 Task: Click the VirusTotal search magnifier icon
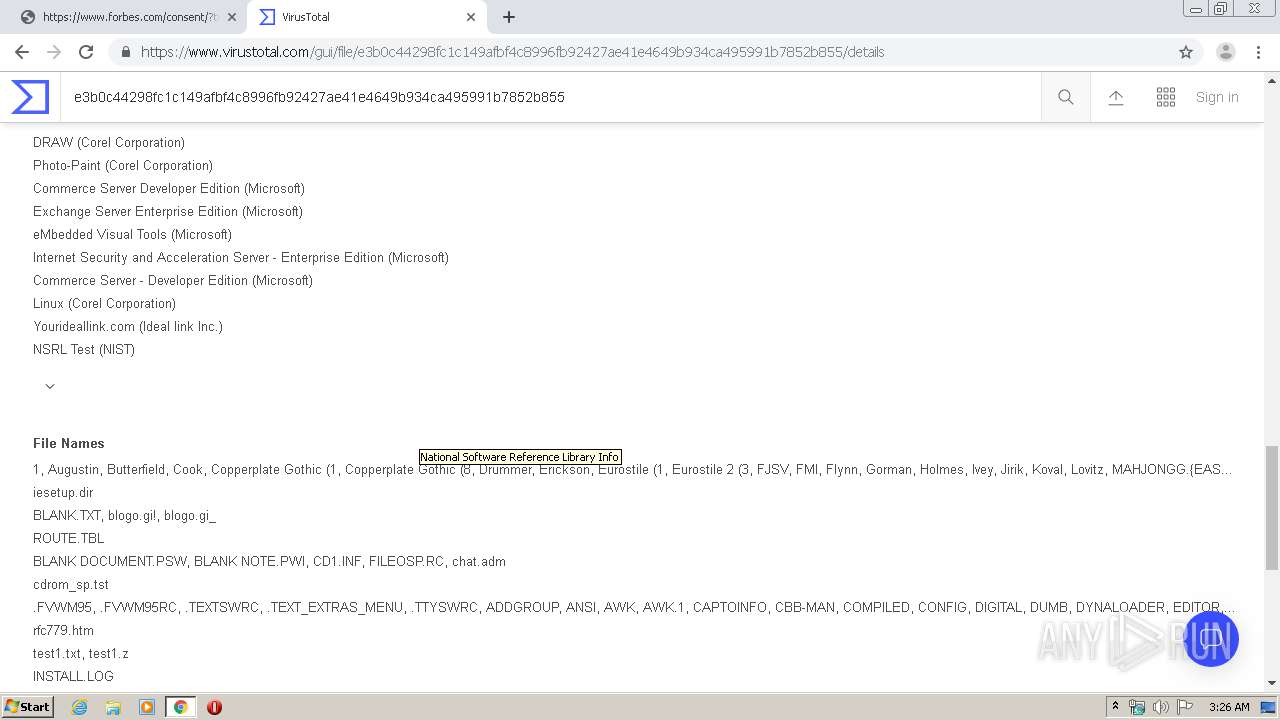pyautogui.click(x=1066, y=97)
